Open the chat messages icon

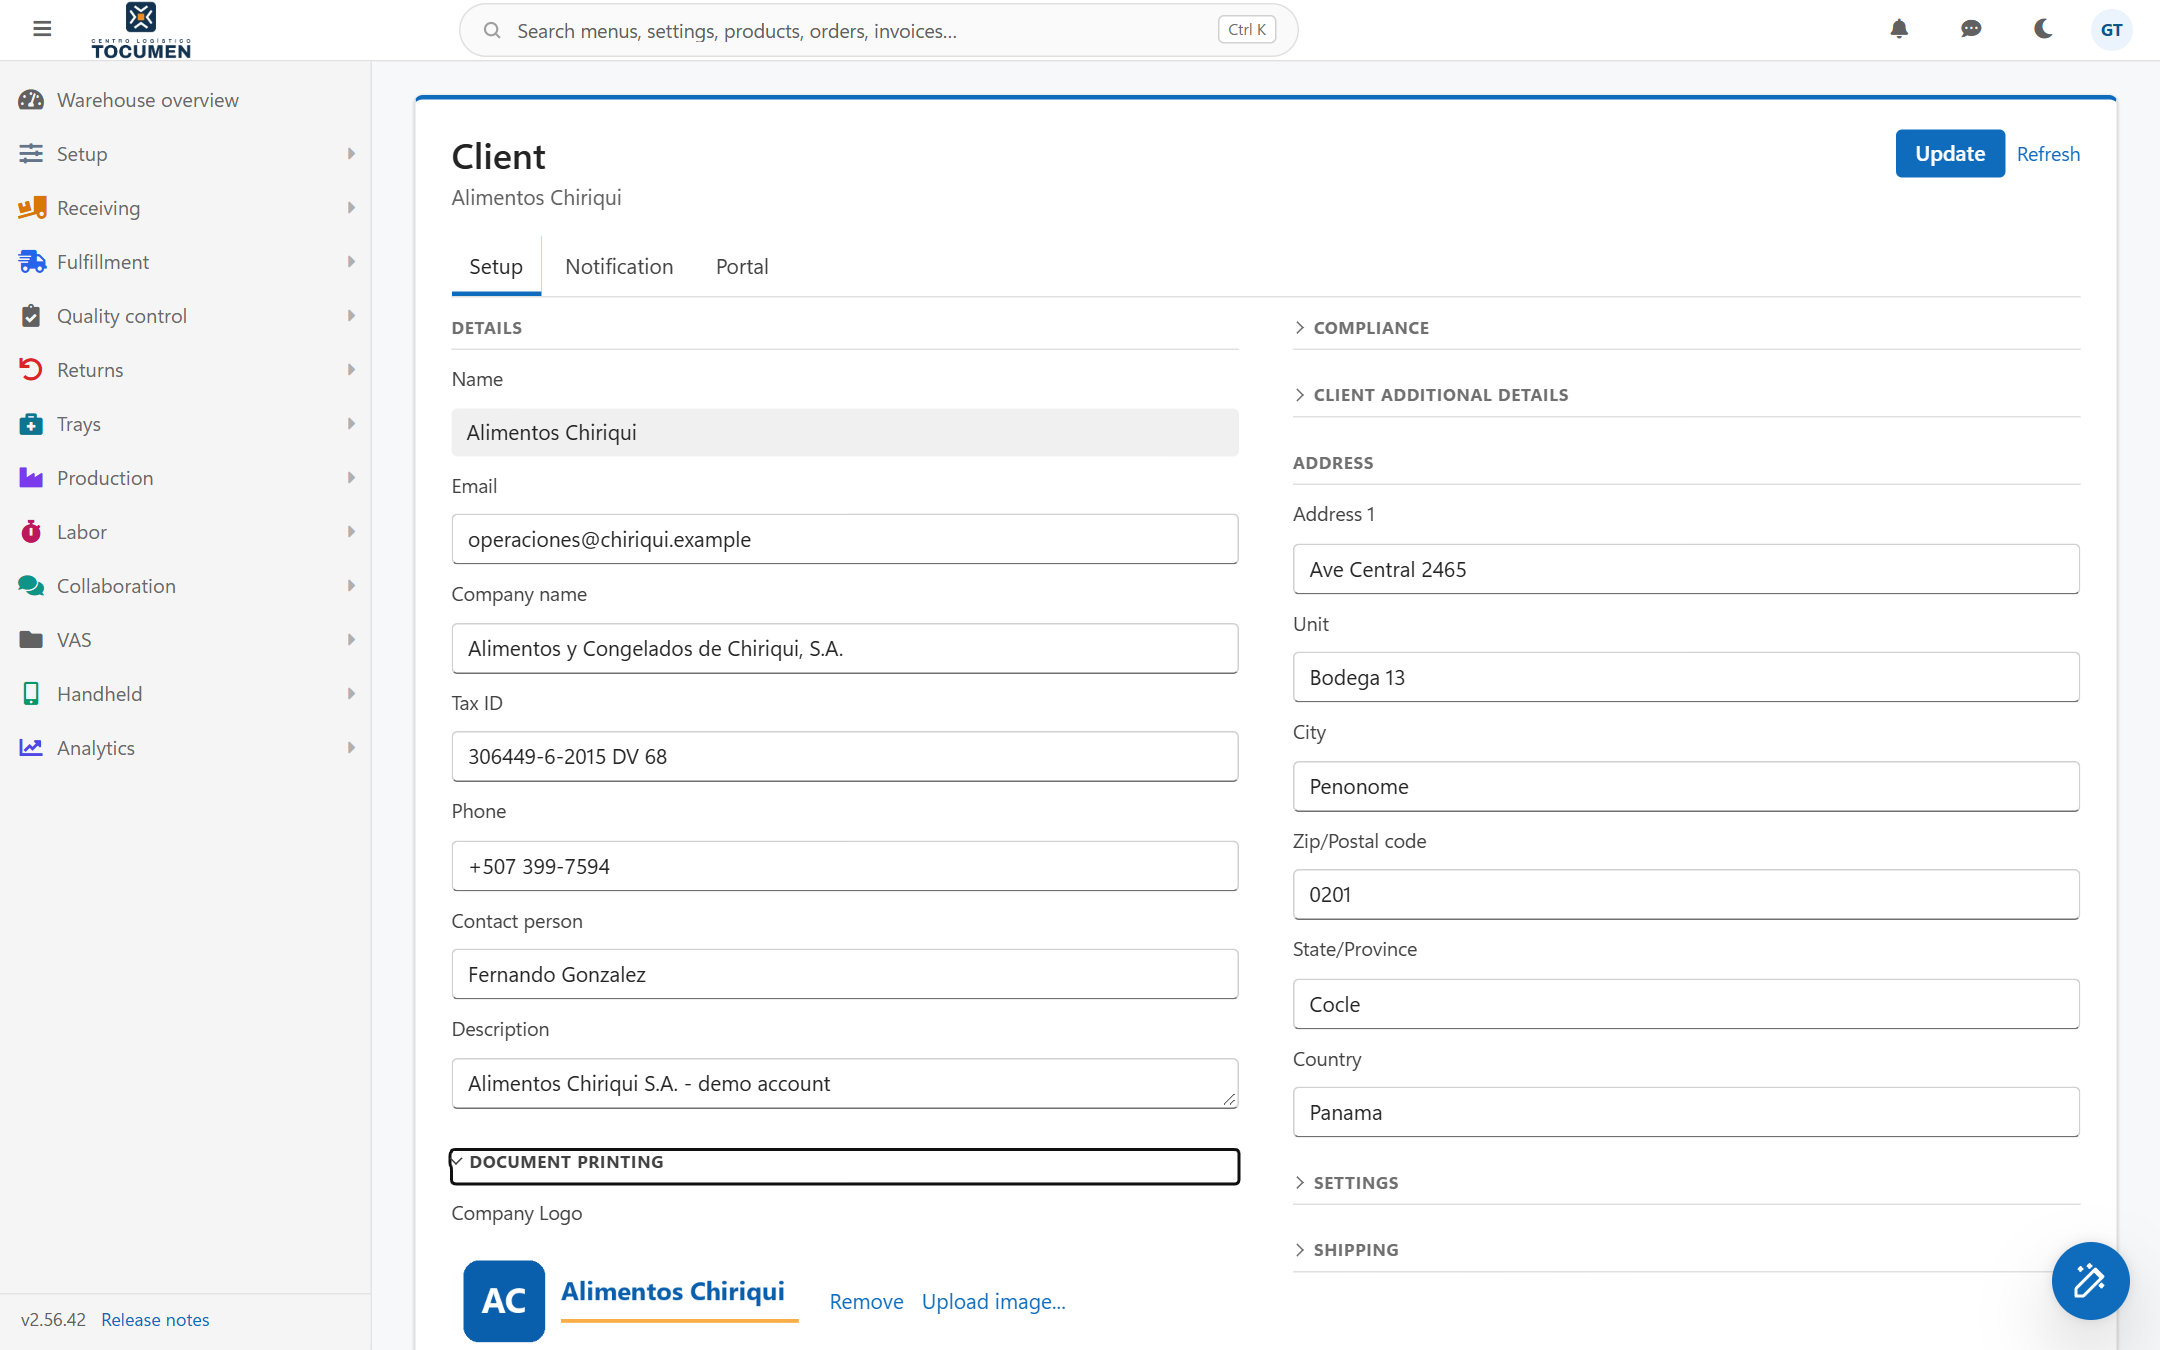(1971, 29)
